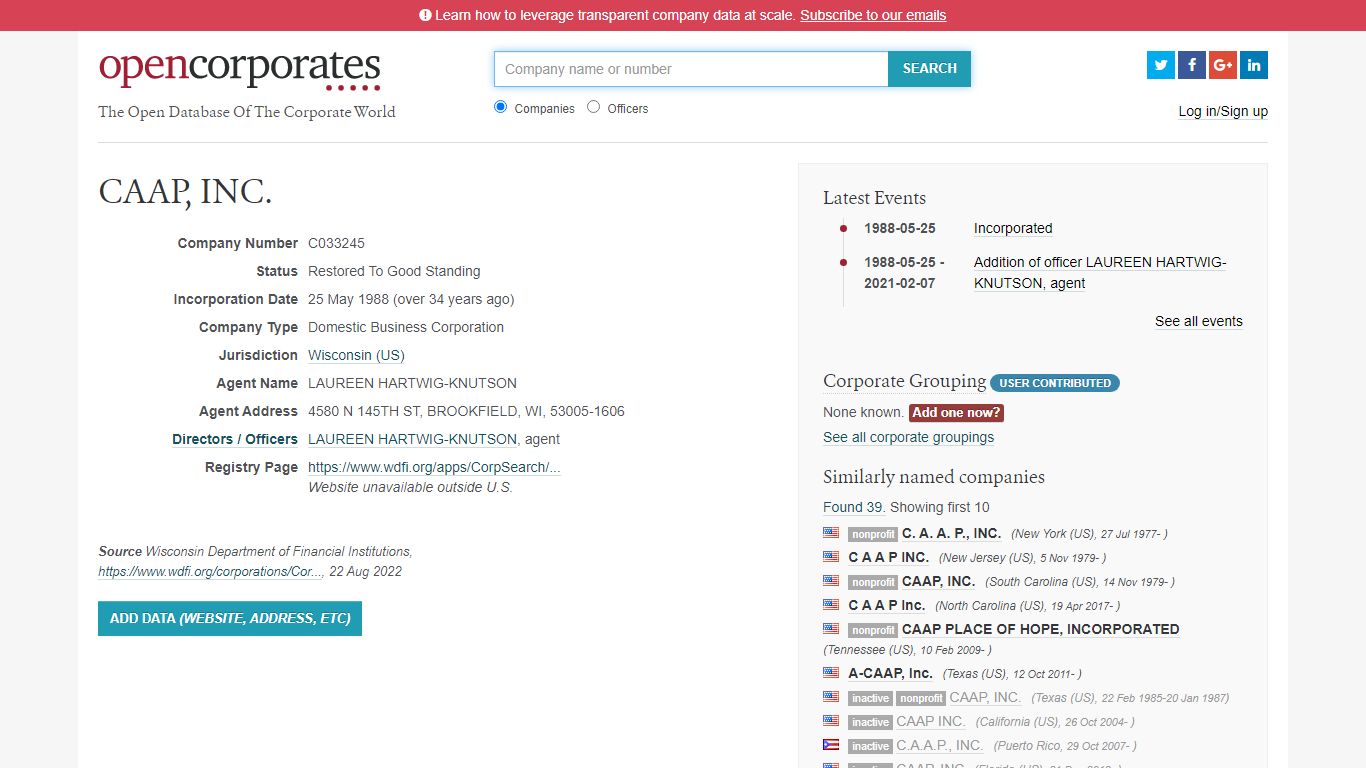Click the company number C033245
Screen dimensions: 1366x768
[x=336, y=243]
